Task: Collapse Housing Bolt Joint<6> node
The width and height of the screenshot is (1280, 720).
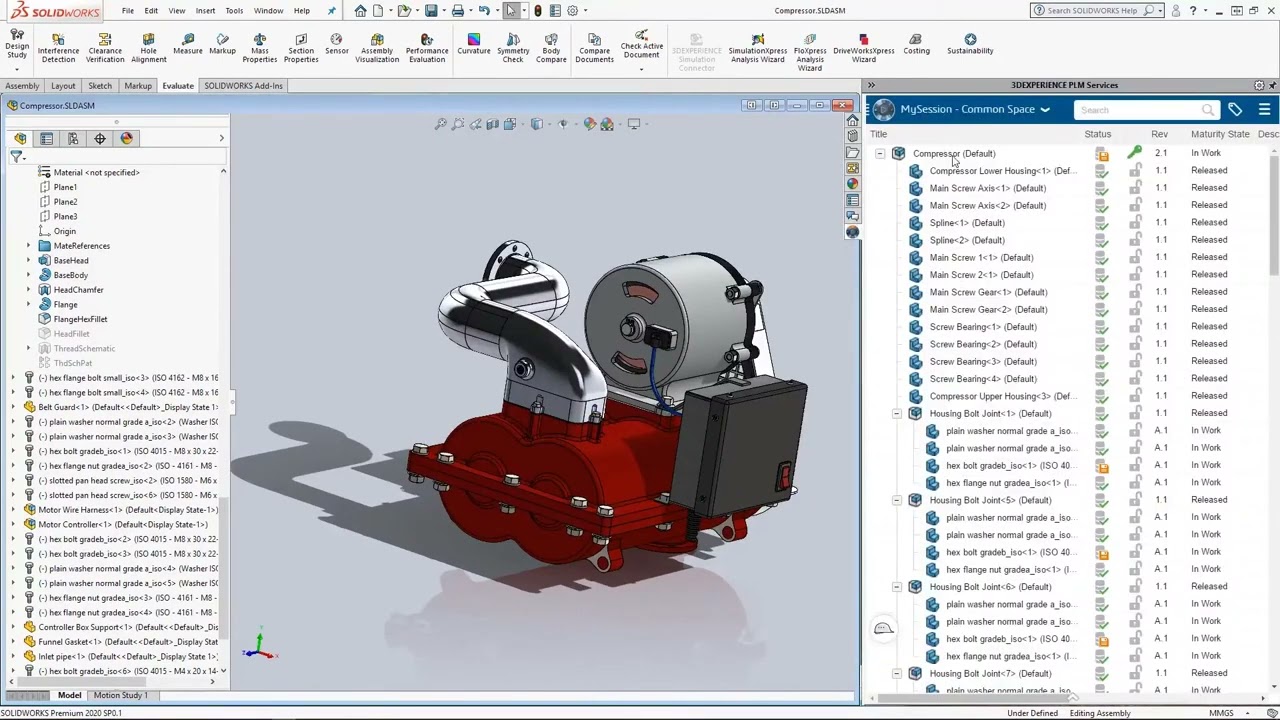Action: coord(897,587)
